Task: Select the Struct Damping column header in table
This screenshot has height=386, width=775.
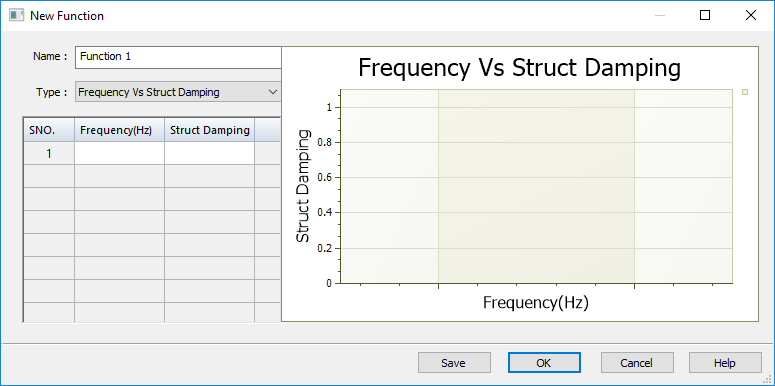Action: coord(210,130)
